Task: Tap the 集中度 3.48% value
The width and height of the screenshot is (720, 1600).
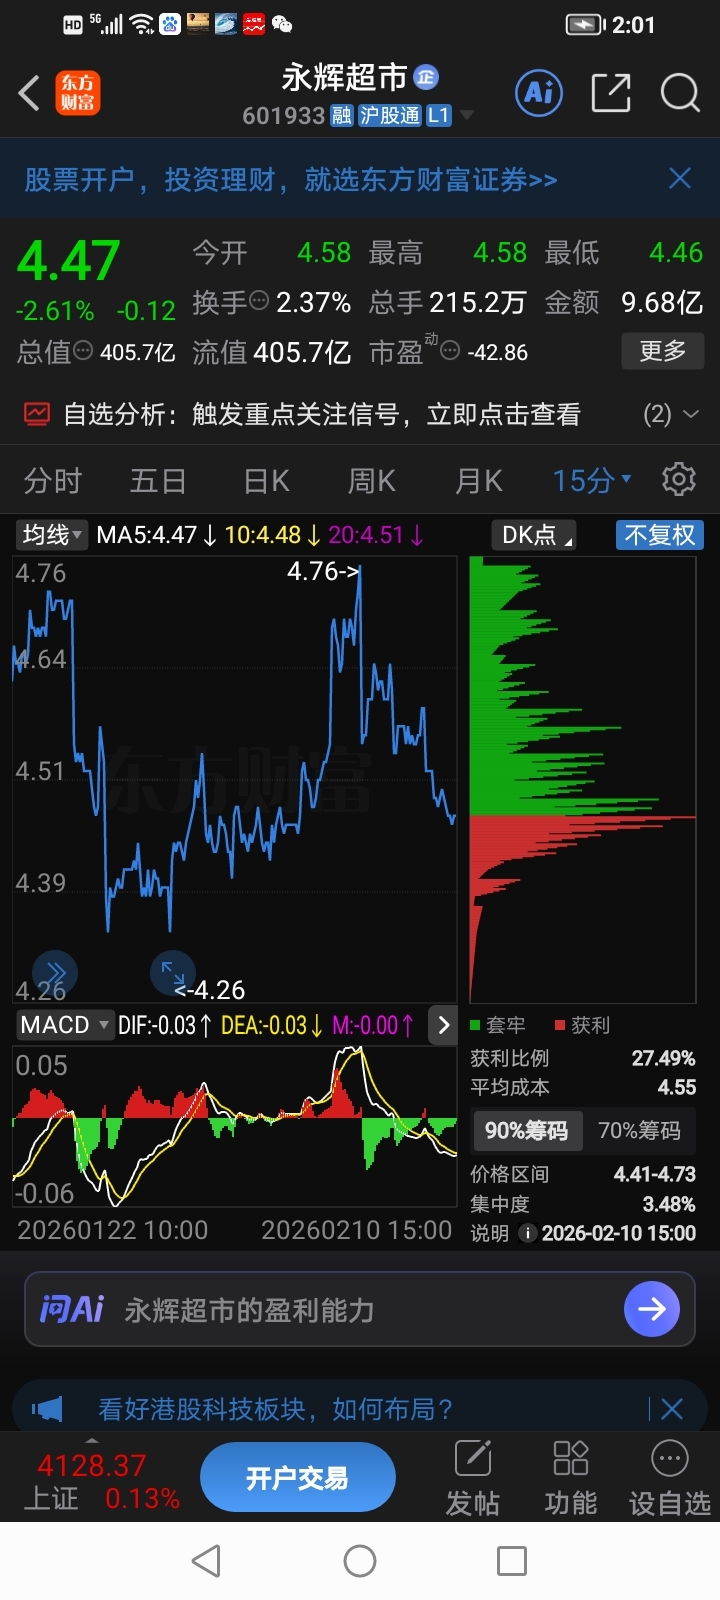Action: (669, 1204)
